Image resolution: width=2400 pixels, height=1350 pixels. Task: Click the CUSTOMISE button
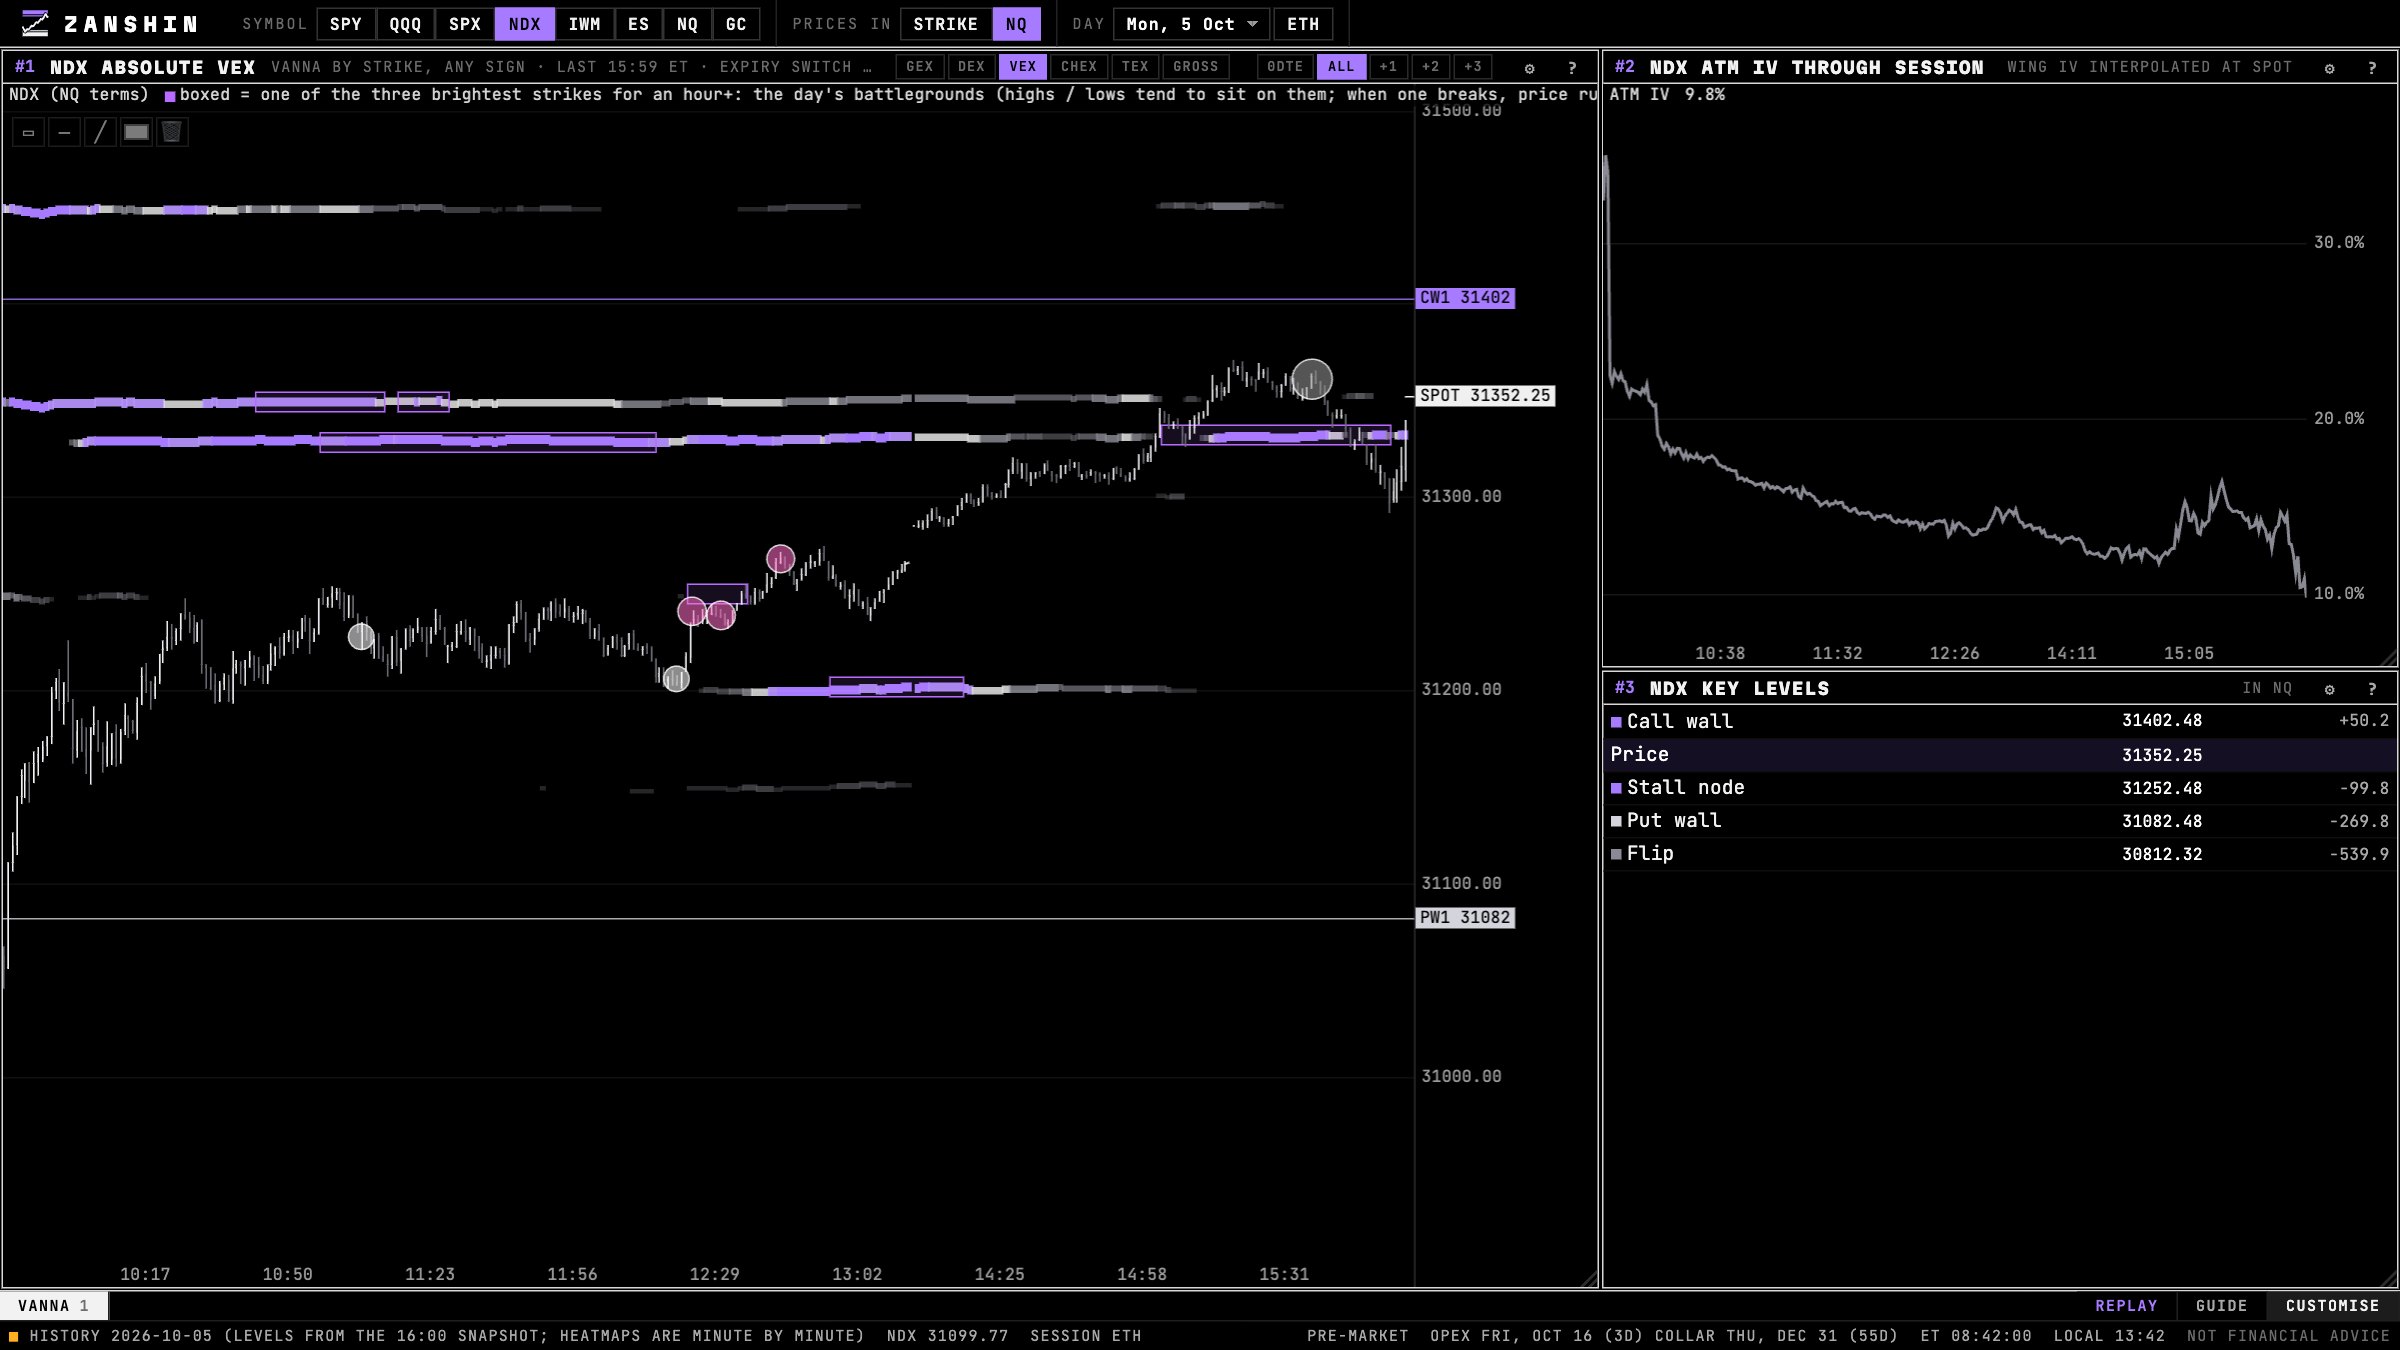[2332, 1306]
